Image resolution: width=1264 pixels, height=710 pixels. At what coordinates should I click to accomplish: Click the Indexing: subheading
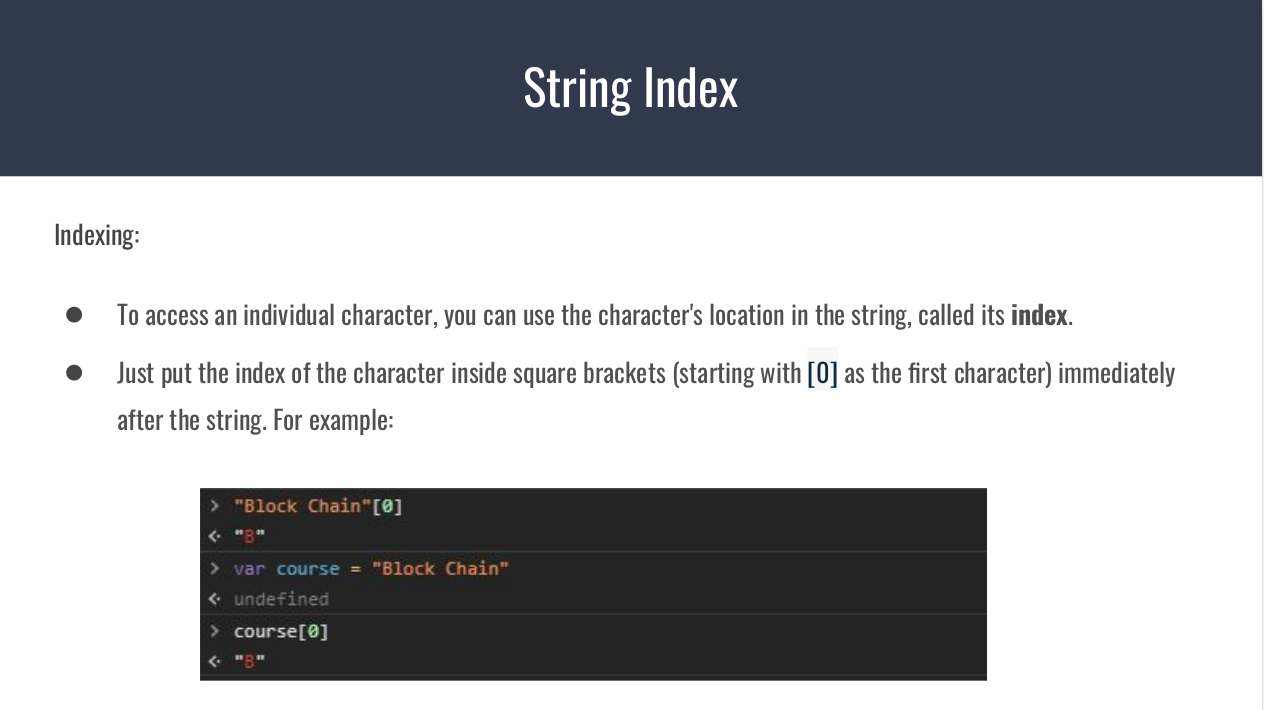pos(97,235)
